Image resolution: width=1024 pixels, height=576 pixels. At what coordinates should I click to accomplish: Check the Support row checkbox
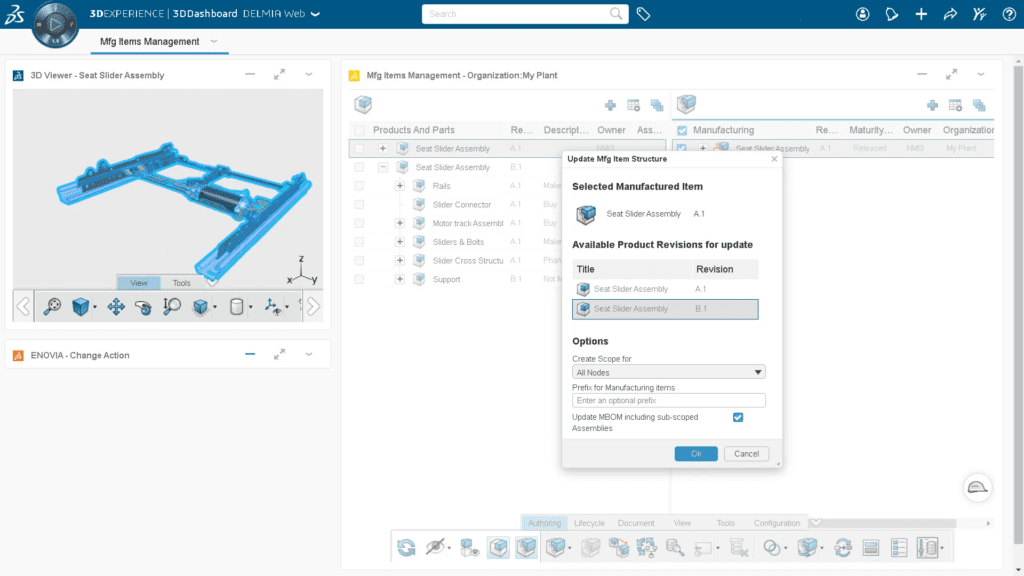point(359,279)
